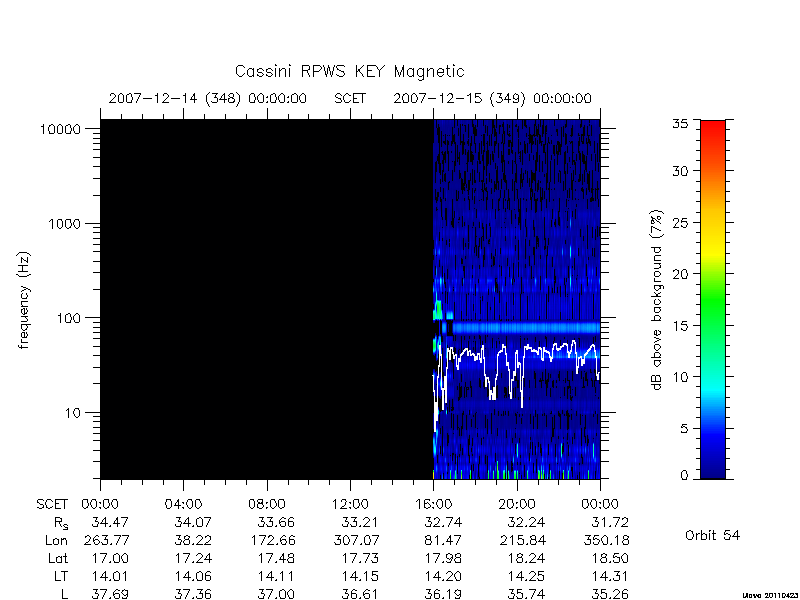
Task: Click the Lat value 18.50
Action: tap(610, 558)
